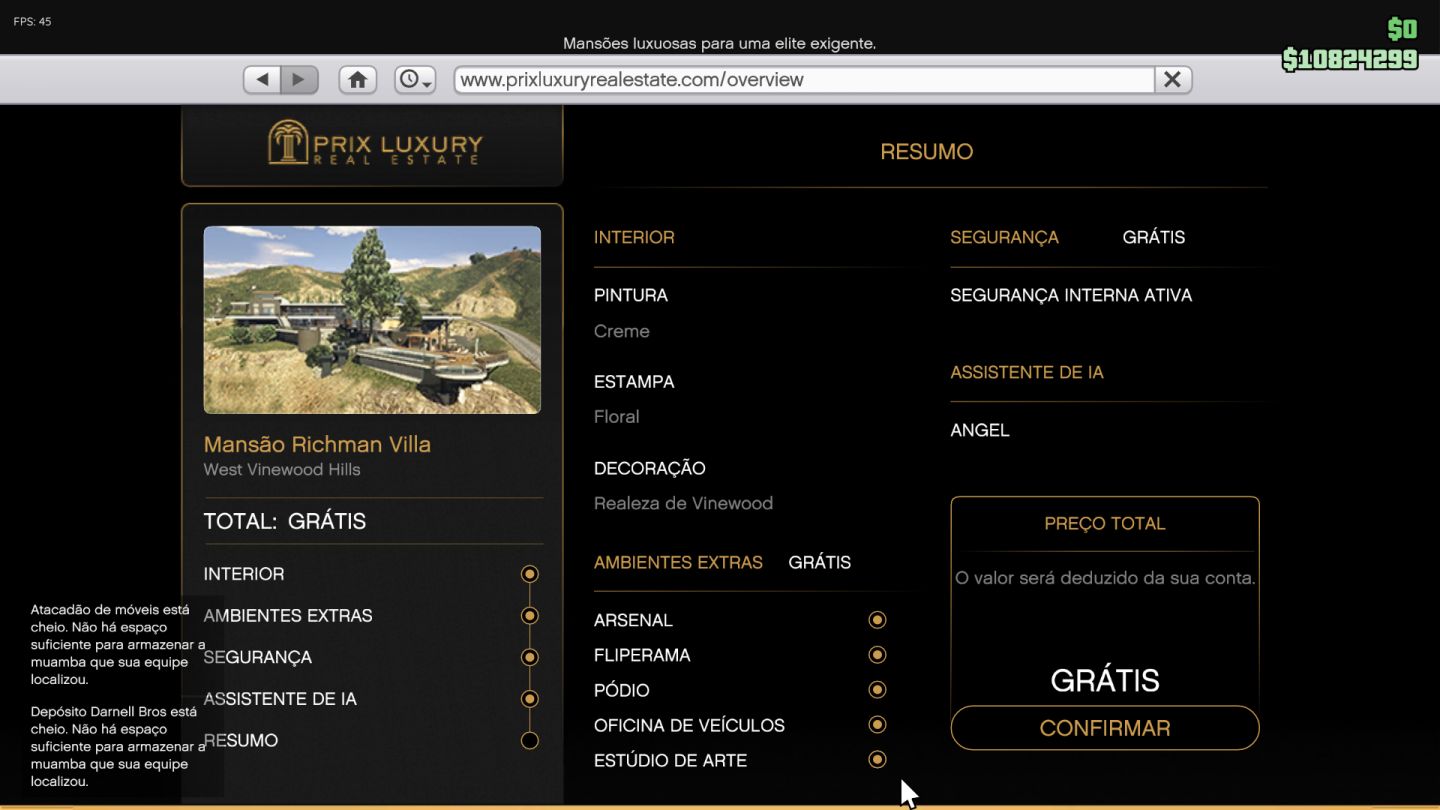The image size is (1440, 810).
Task: Click the 'Resumo' page title
Action: pyautogui.click(x=927, y=152)
